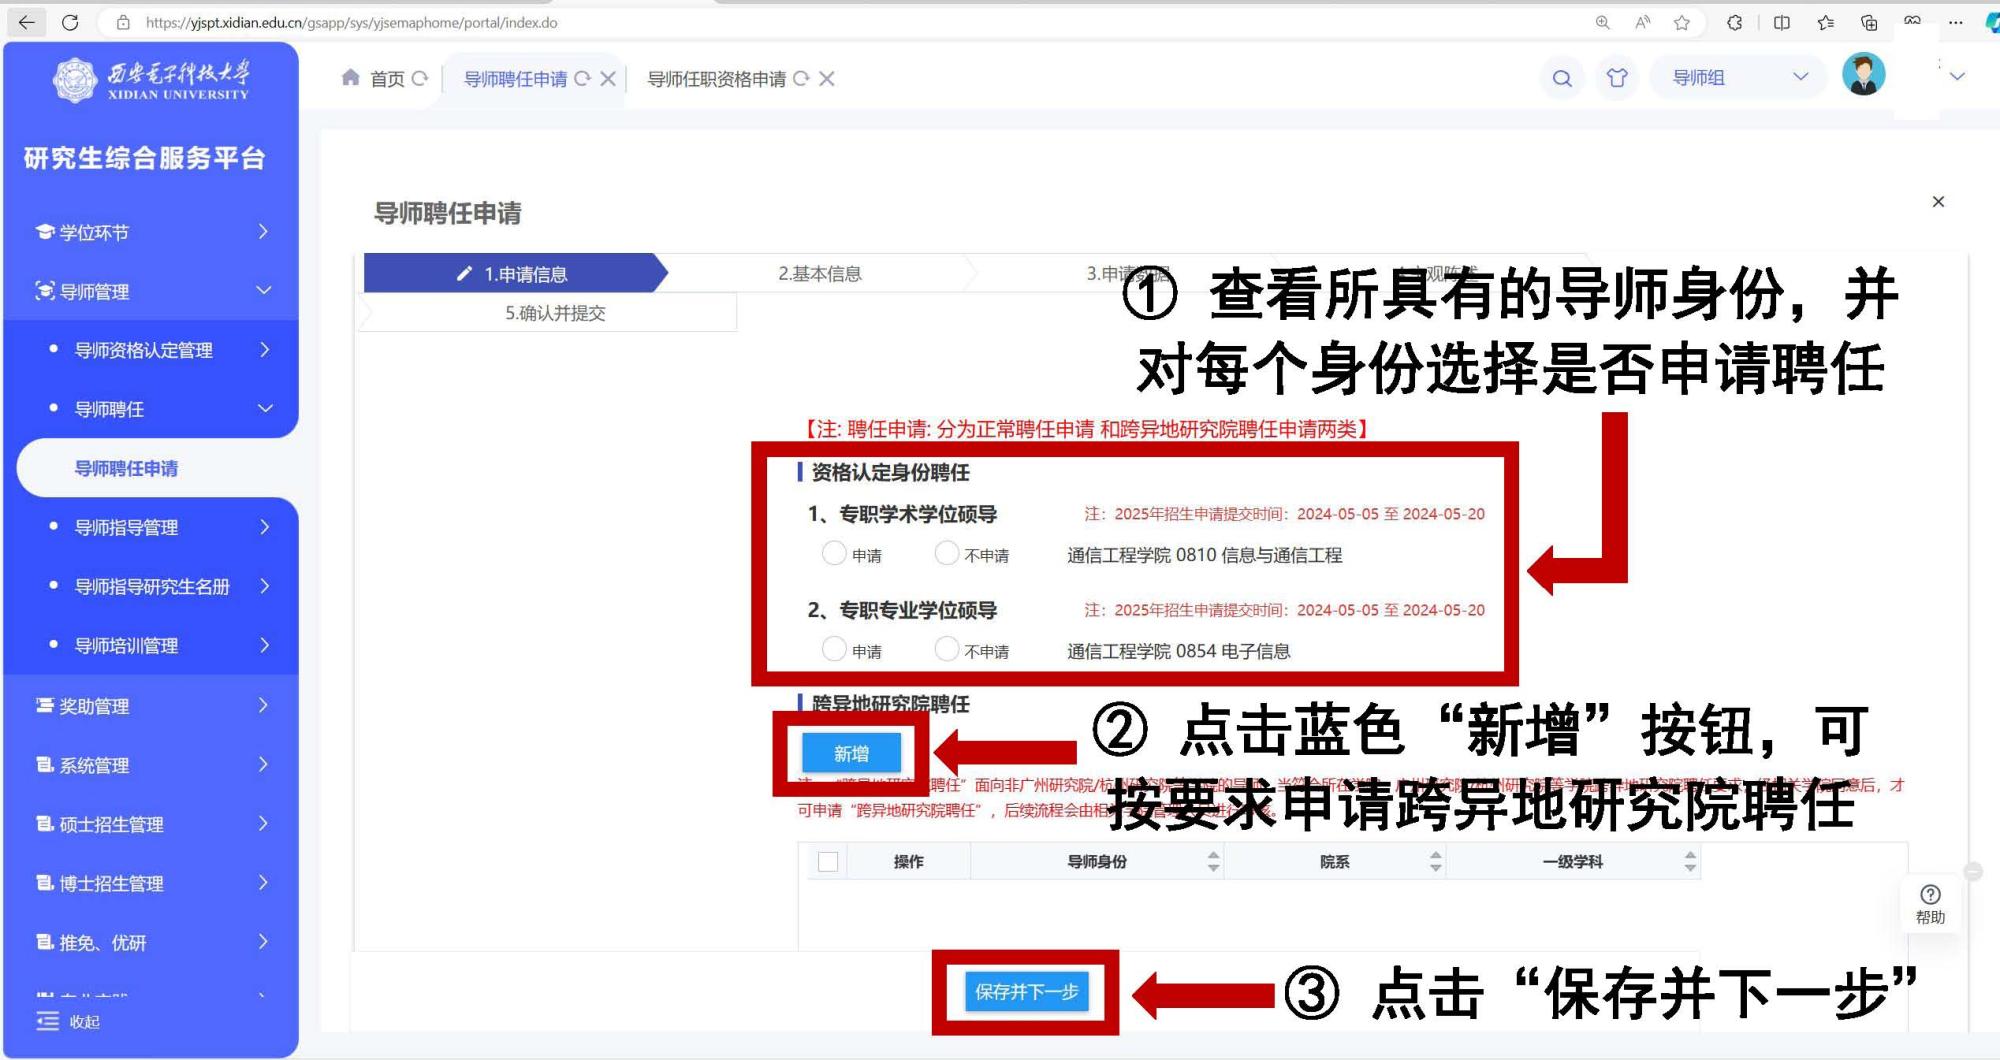Expand the 奖助管理 sidebar menu
The height and width of the screenshot is (1060, 2000).
pos(150,706)
